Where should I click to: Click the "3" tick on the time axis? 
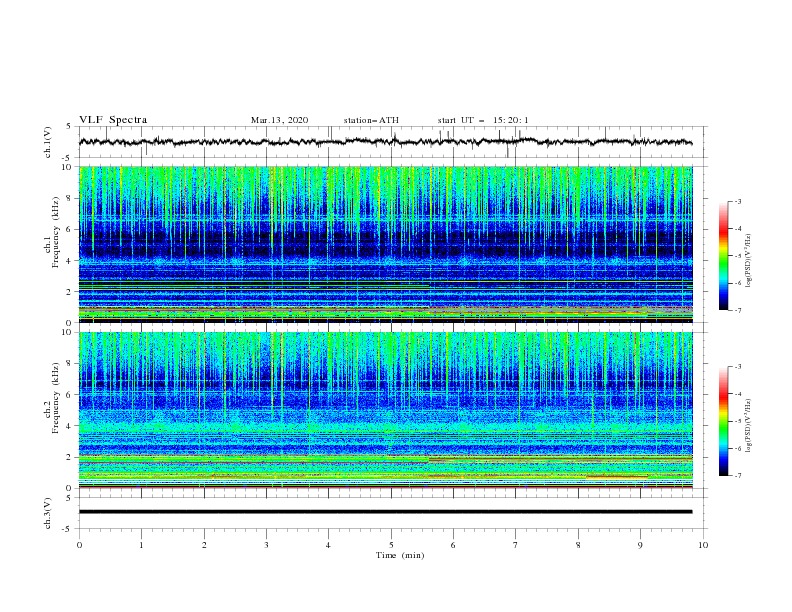click(266, 545)
